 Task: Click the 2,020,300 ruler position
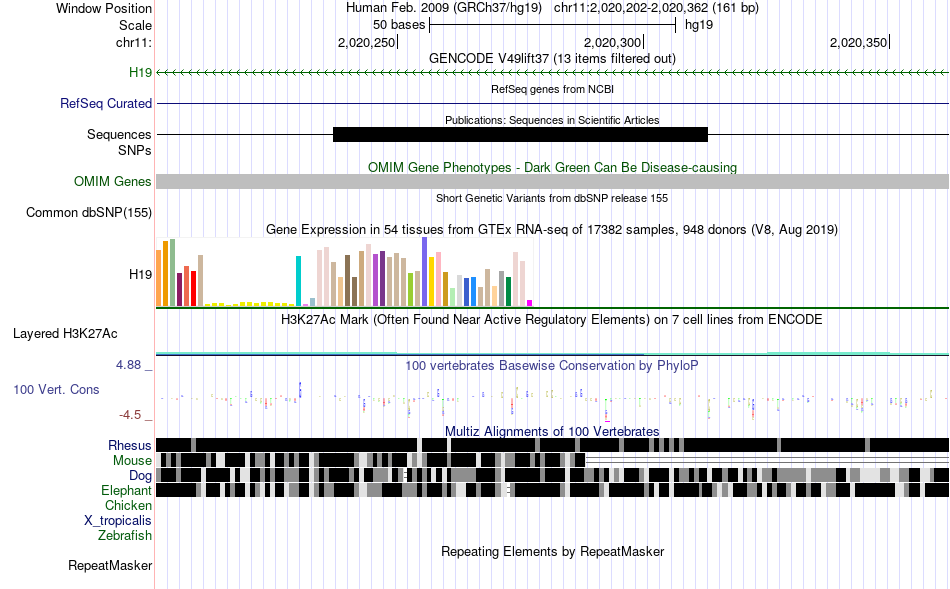point(613,42)
